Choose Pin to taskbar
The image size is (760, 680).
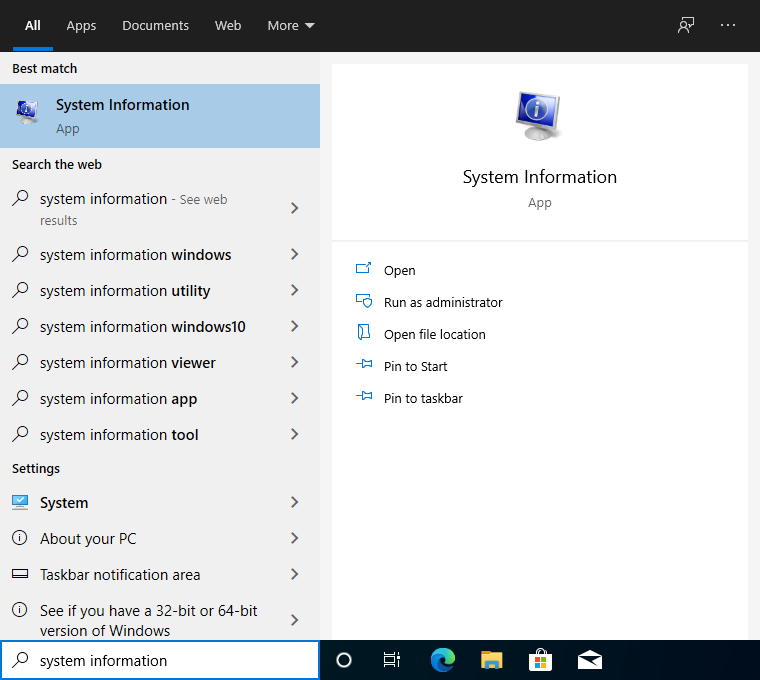pos(423,398)
